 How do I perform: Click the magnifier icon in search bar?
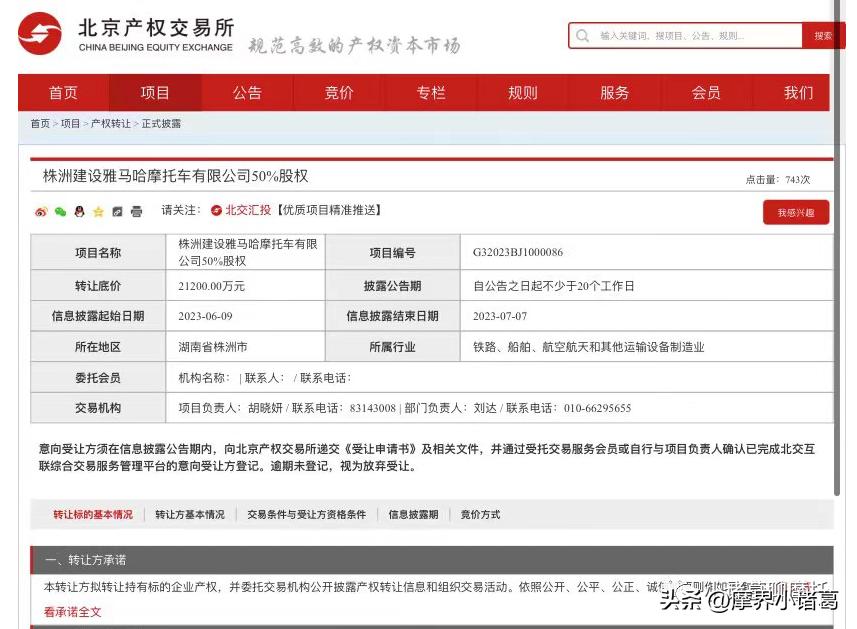pos(582,35)
